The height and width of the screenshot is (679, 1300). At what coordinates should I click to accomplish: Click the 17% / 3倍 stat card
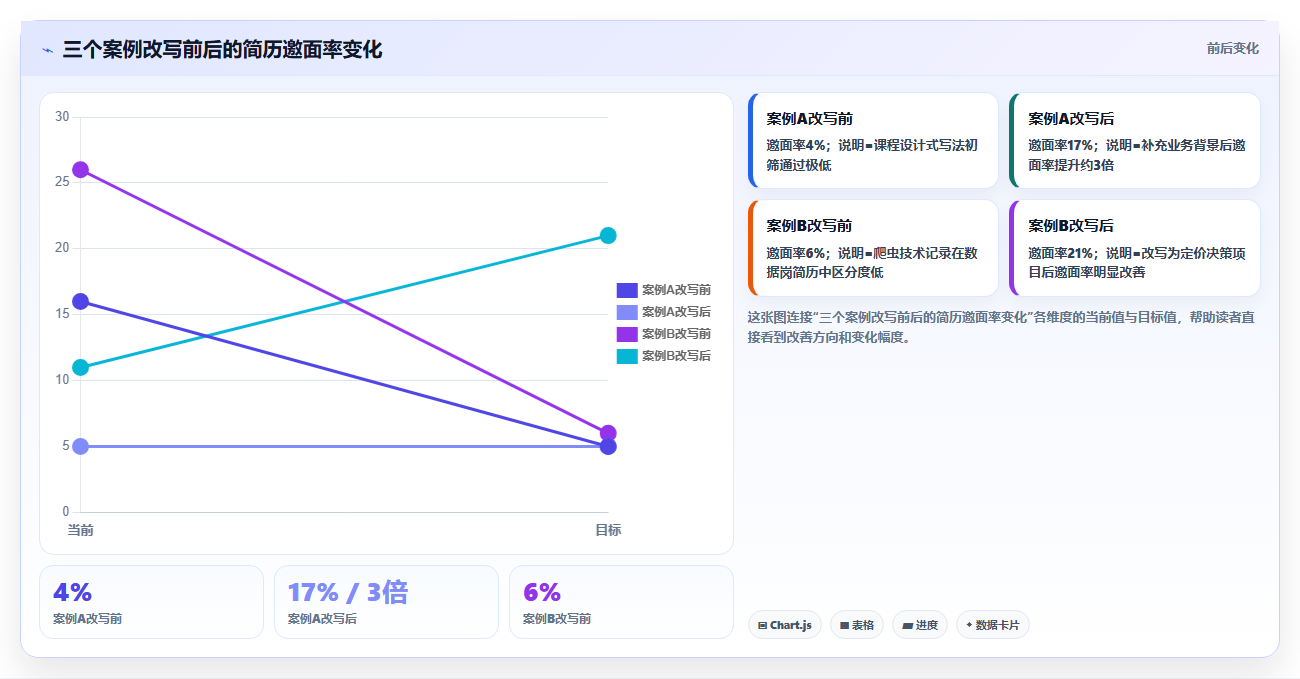(386, 602)
